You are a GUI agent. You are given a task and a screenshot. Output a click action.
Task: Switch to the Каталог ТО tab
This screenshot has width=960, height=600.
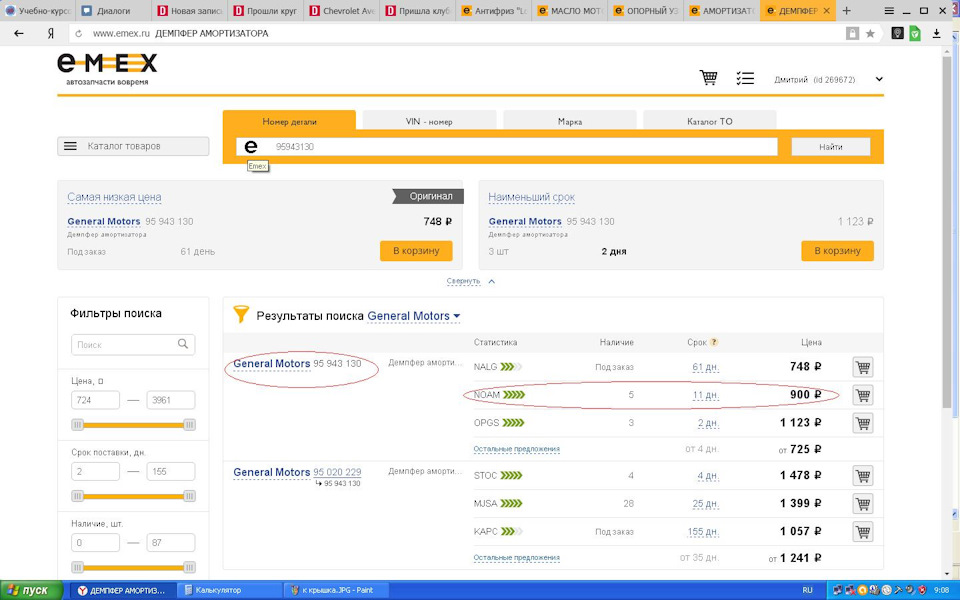tap(710, 121)
